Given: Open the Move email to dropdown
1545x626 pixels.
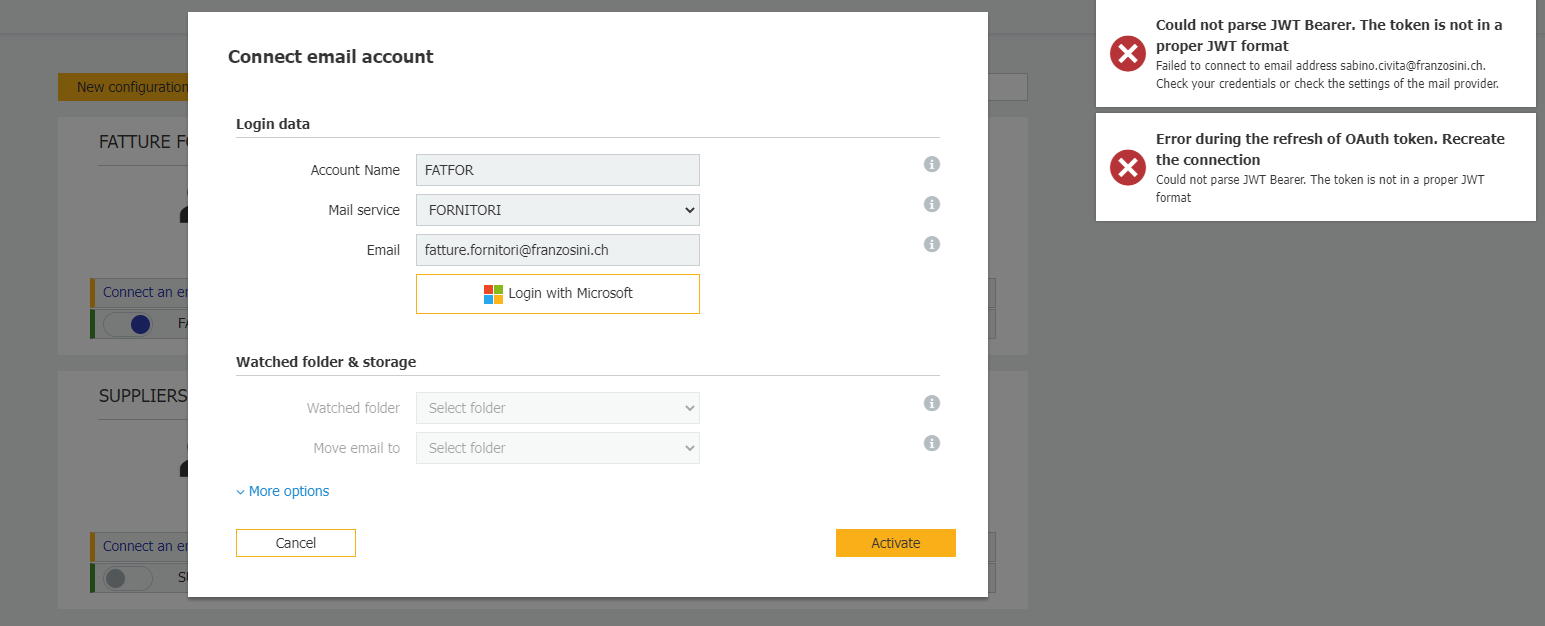Looking at the screenshot, I should tap(557, 448).
